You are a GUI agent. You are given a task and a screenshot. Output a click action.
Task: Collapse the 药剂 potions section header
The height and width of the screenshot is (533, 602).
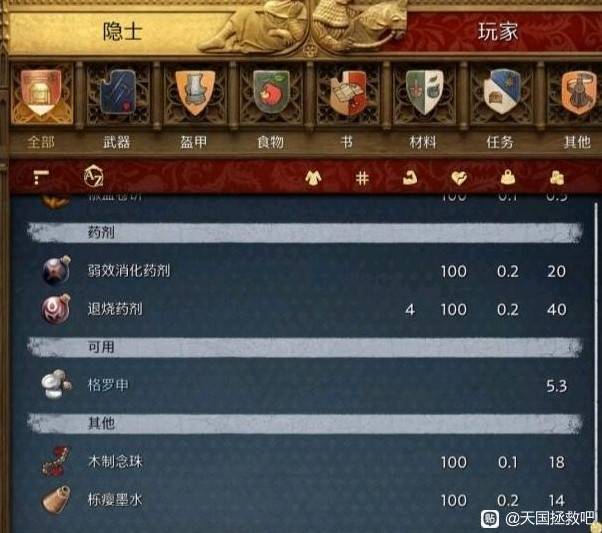(305, 232)
